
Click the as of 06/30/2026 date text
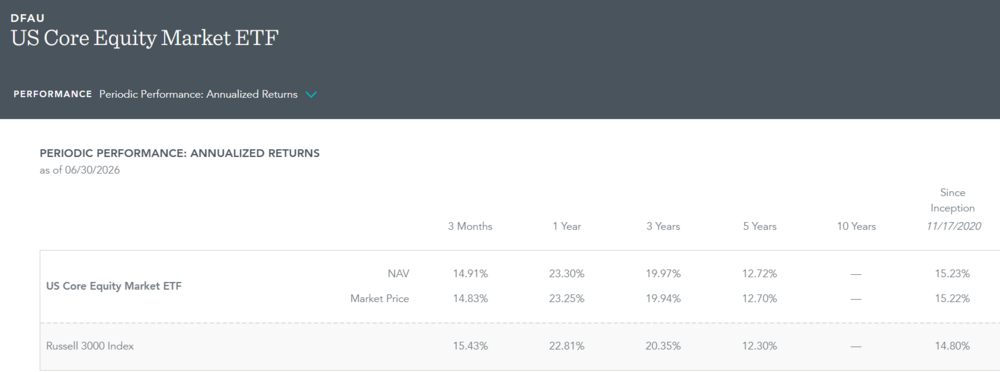pos(80,170)
